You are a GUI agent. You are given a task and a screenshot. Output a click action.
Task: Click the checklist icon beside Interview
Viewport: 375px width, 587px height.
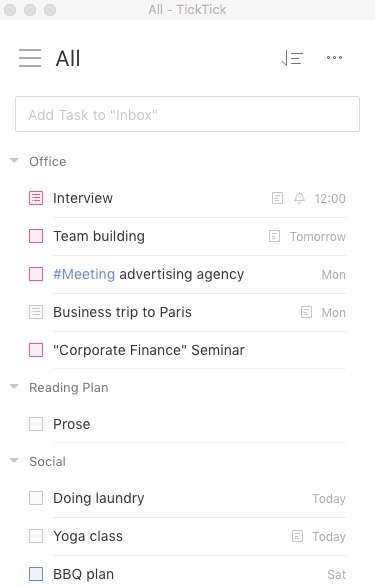36,198
